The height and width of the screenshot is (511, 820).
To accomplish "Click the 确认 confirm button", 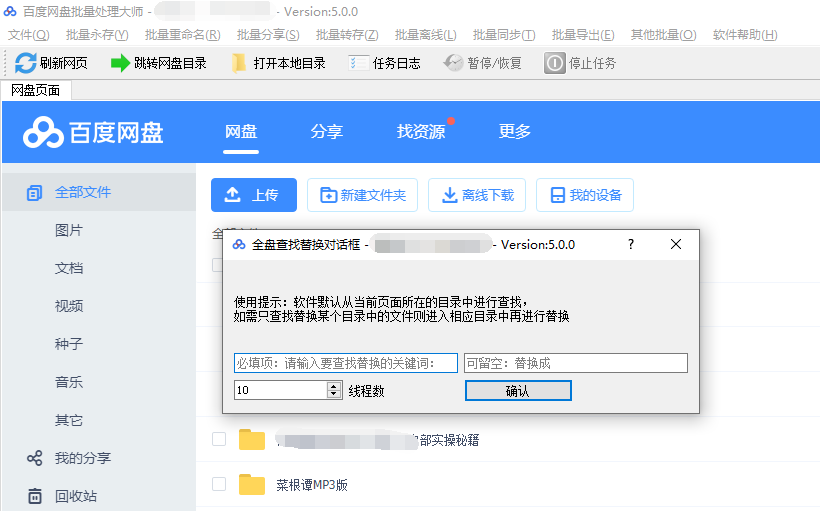I will tap(518, 391).
